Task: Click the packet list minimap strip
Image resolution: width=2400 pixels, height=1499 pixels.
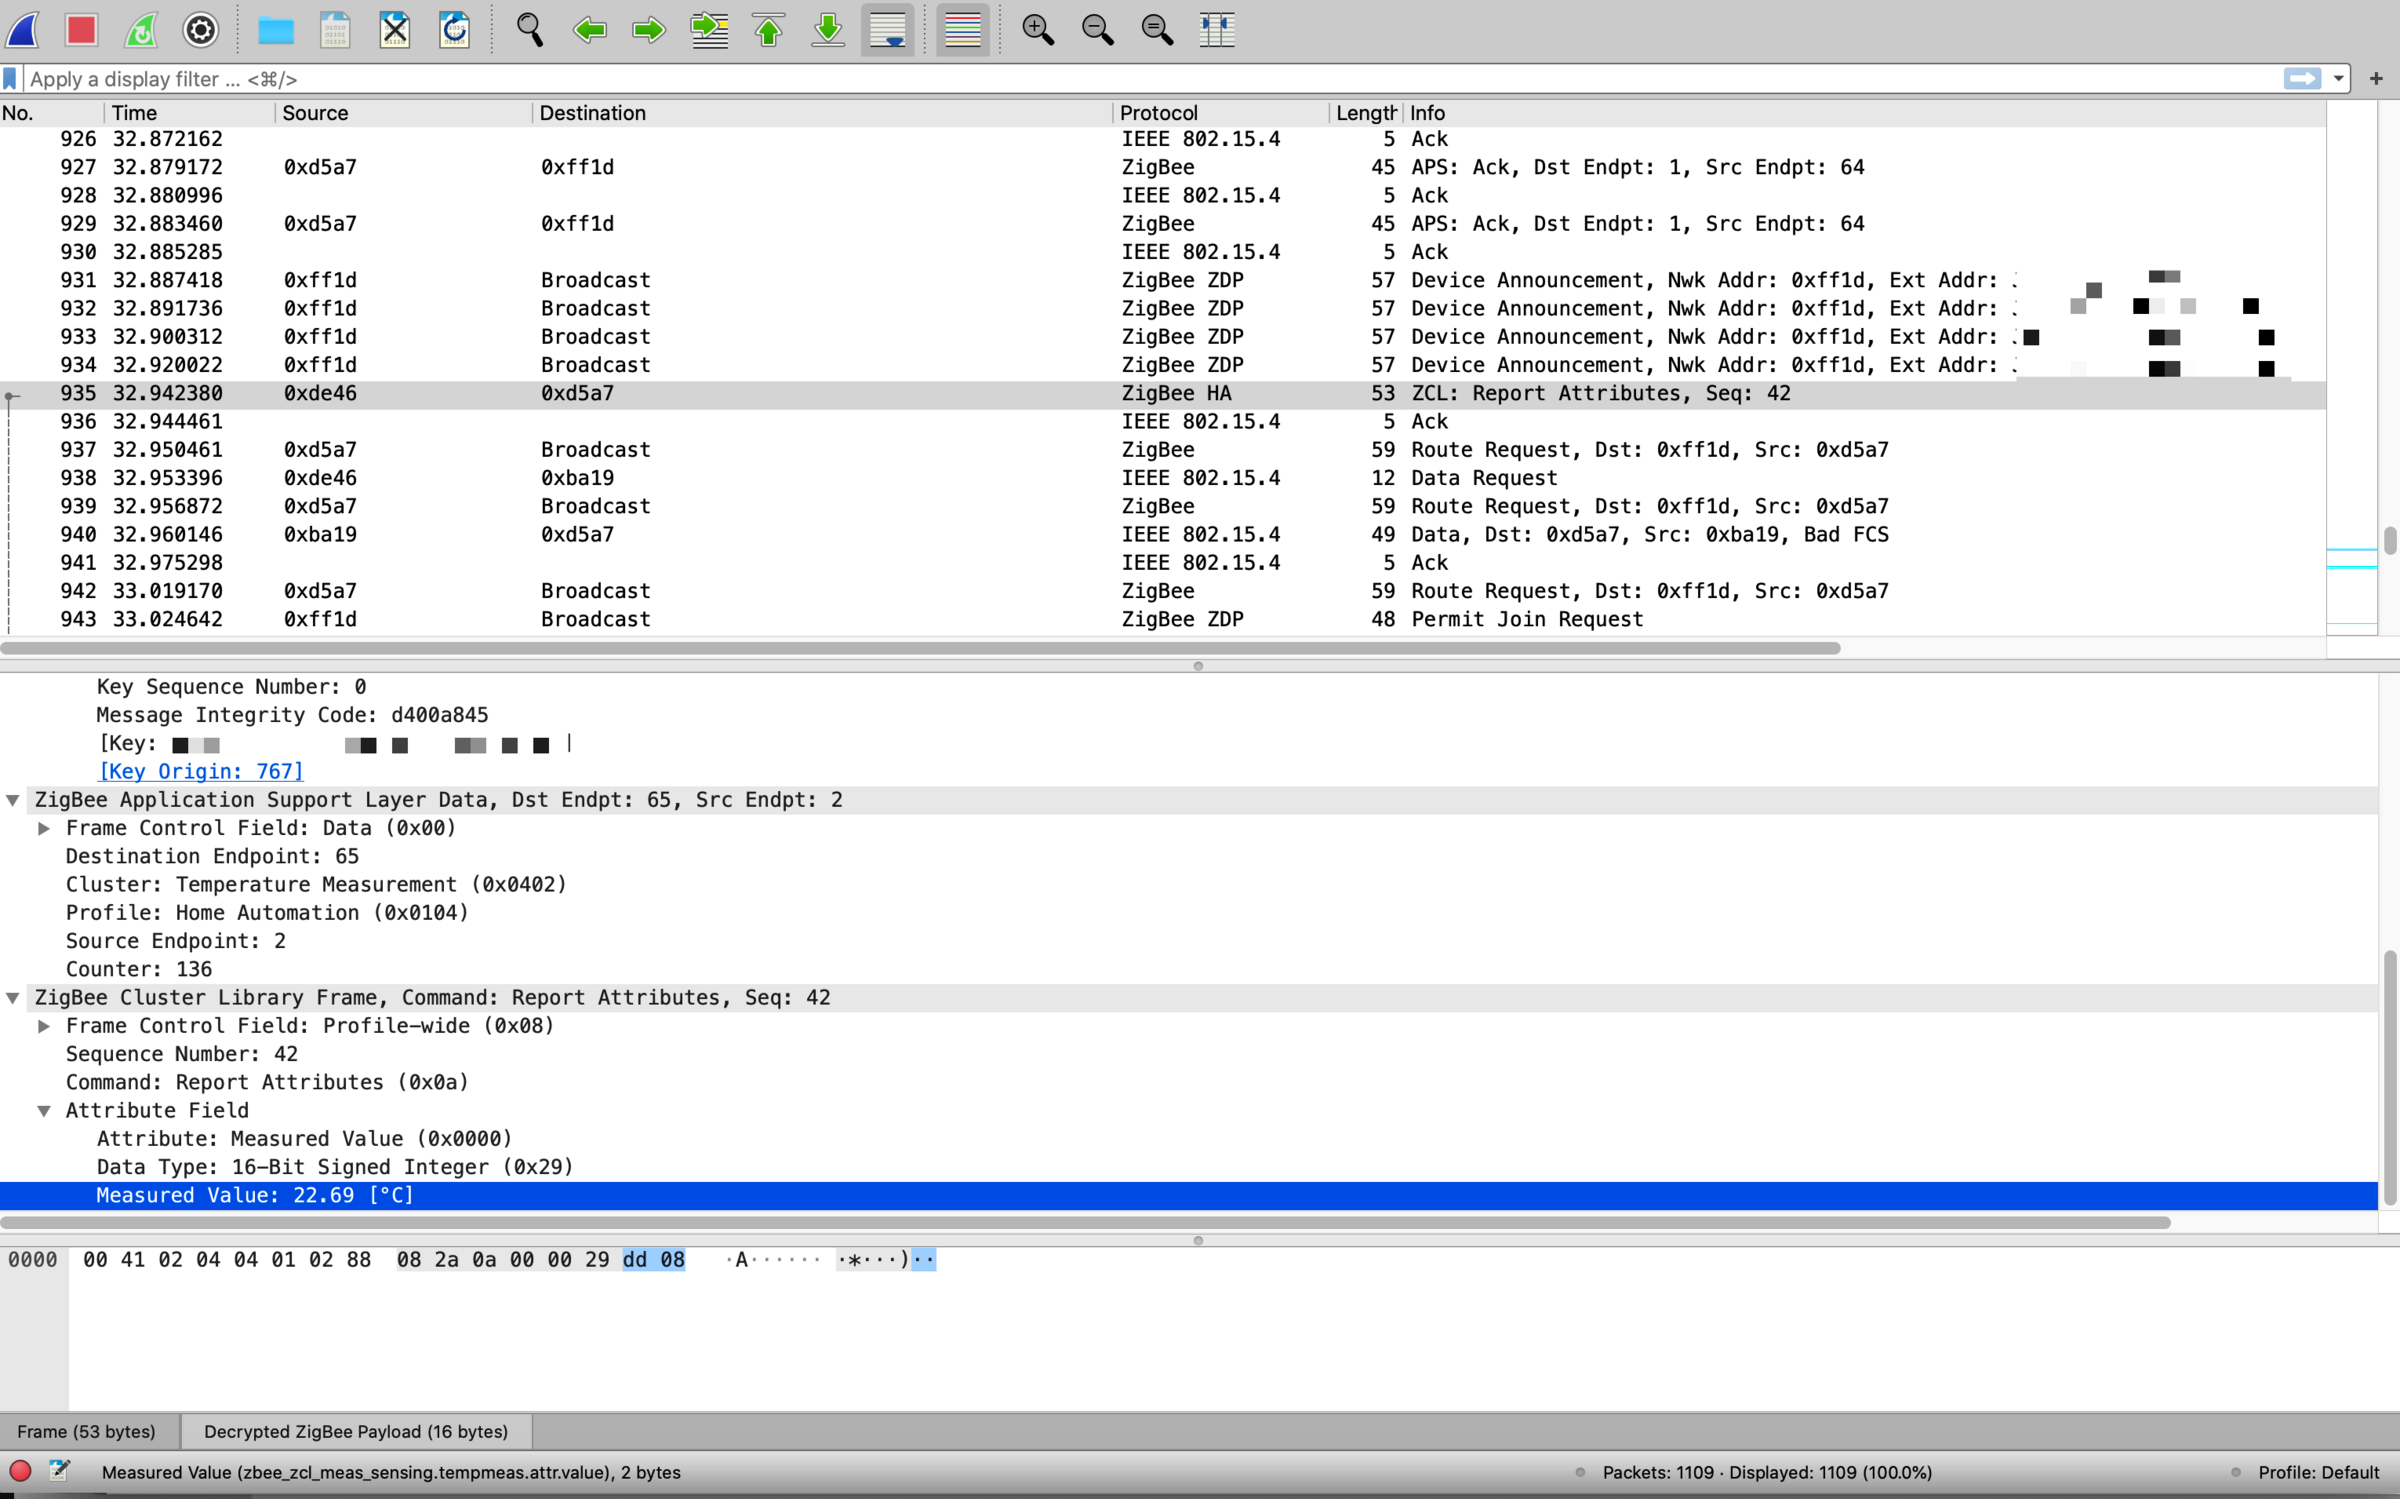Action: pos(2352,368)
